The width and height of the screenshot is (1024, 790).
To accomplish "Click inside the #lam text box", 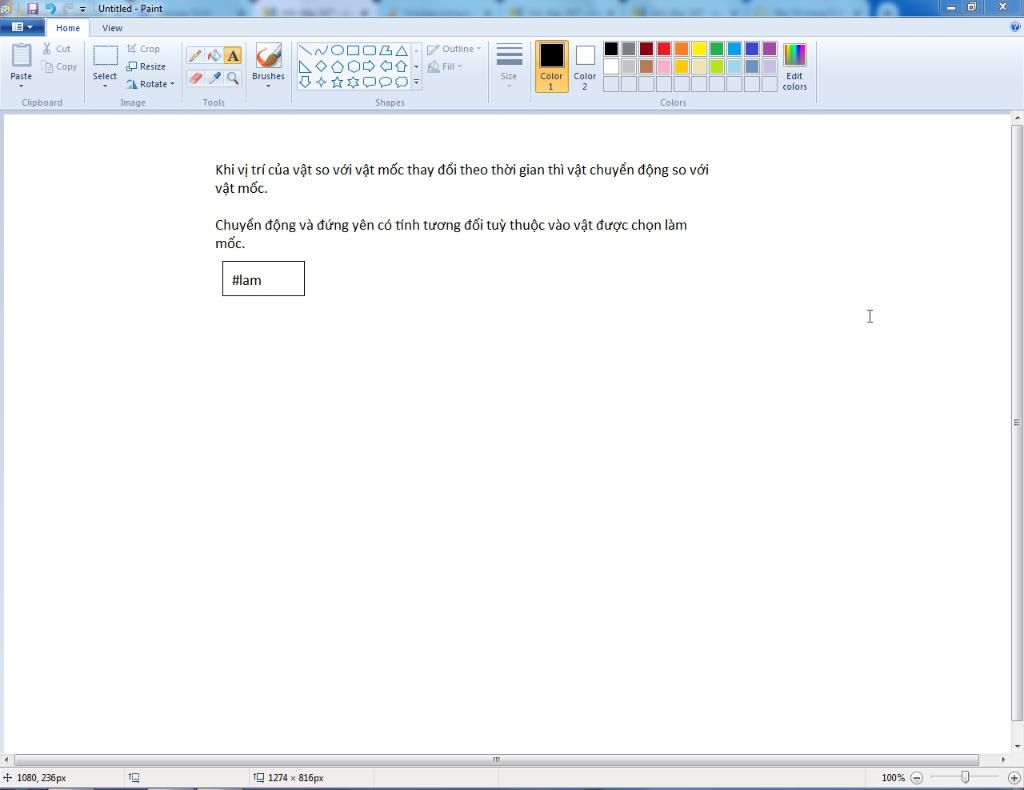I will tap(263, 279).
